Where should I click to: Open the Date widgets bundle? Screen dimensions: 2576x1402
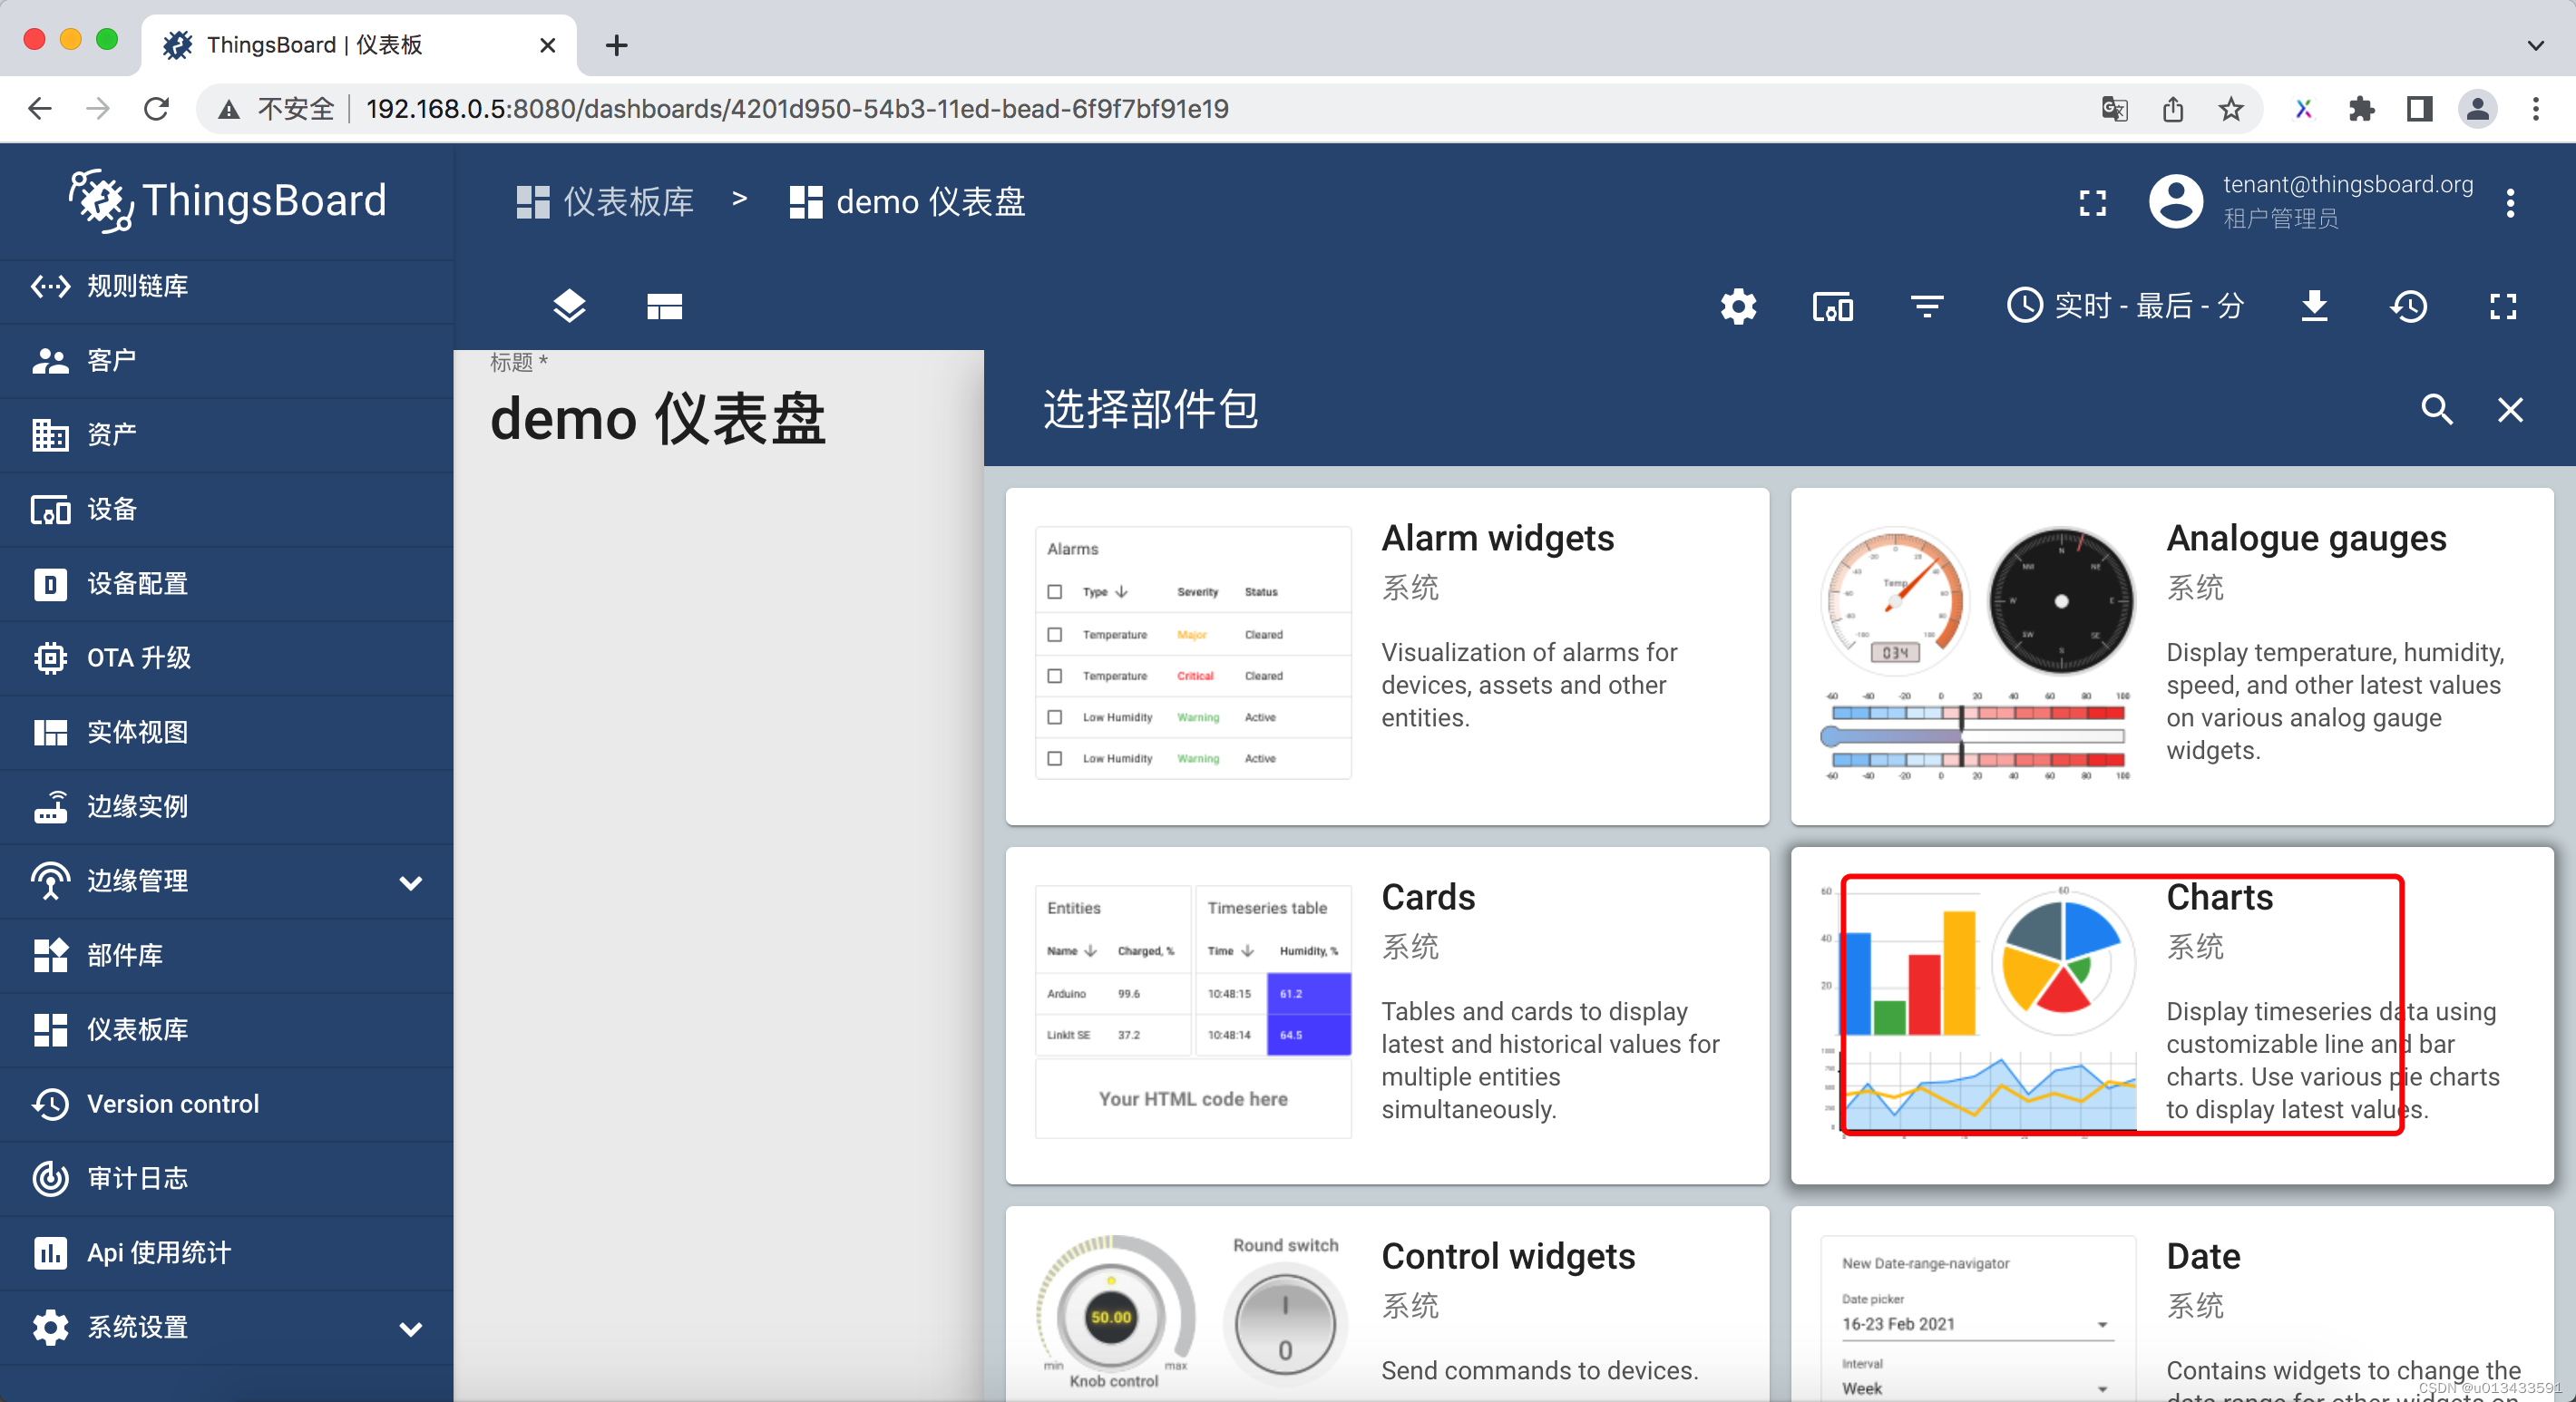(2172, 1303)
